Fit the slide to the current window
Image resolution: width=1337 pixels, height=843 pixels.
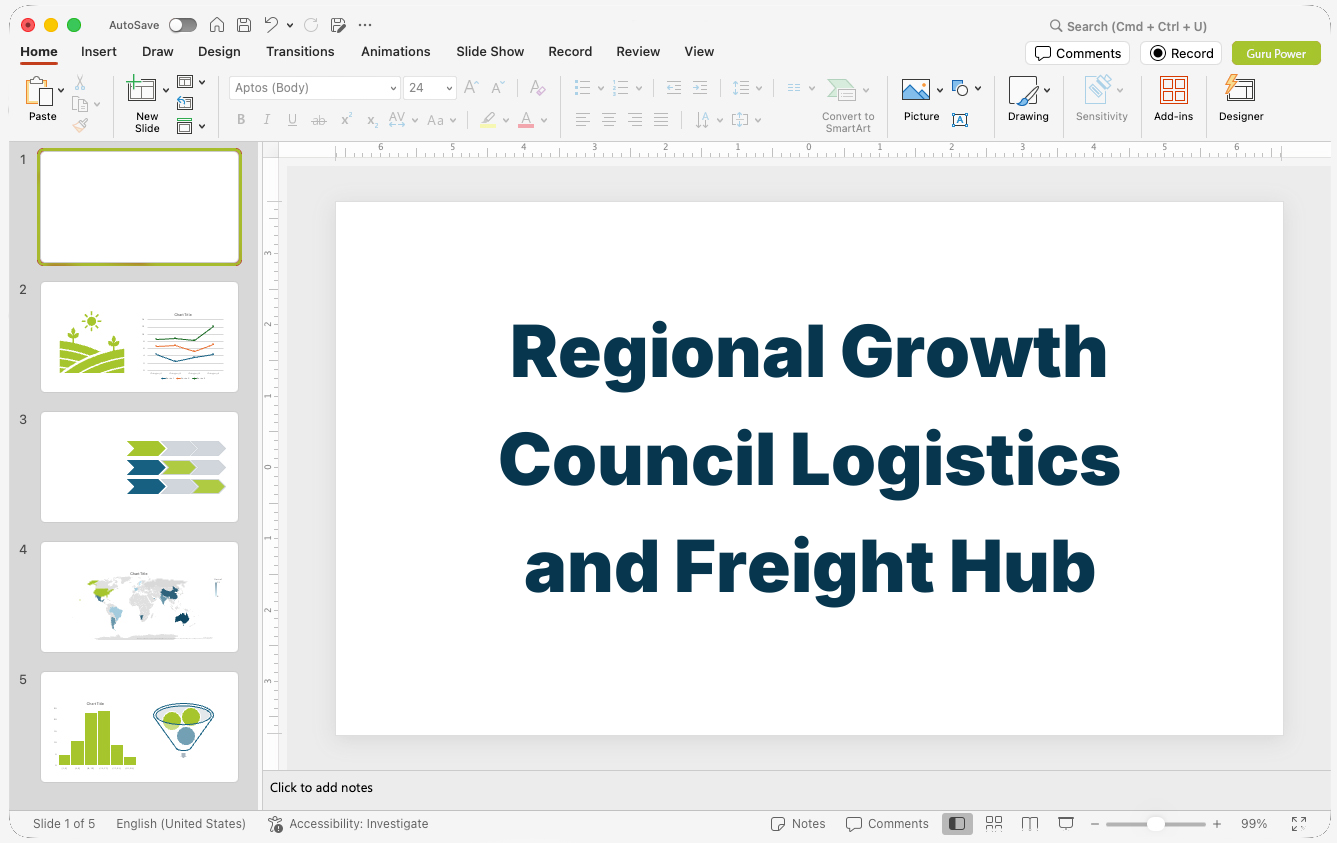(x=1299, y=824)
